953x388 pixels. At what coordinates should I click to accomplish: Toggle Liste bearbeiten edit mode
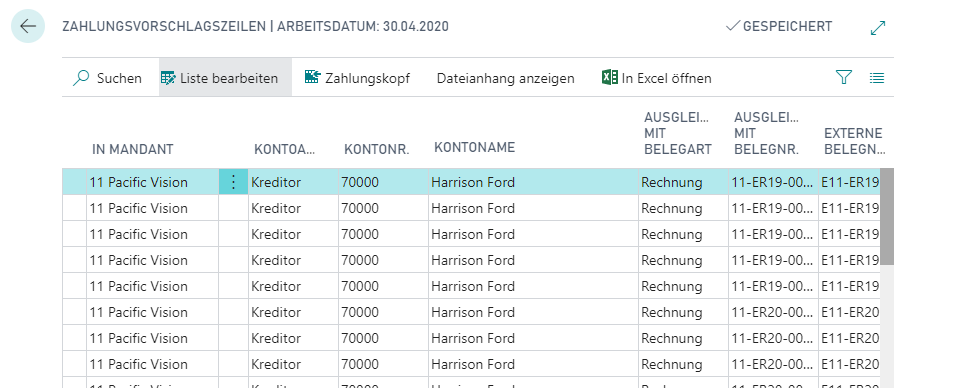pyautogui.click(x=219, y=78)
